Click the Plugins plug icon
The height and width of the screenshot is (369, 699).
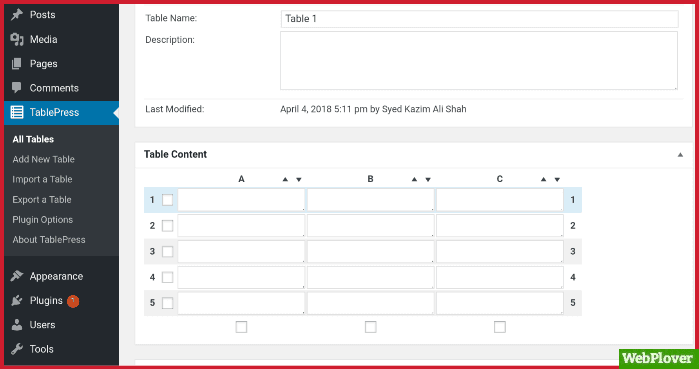tap(17, 300)
